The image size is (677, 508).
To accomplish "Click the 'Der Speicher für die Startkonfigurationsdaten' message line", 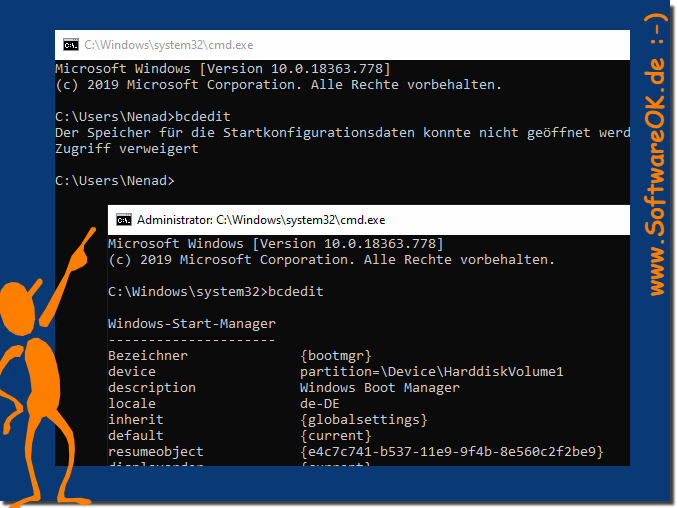I will [x=342, y=133].
